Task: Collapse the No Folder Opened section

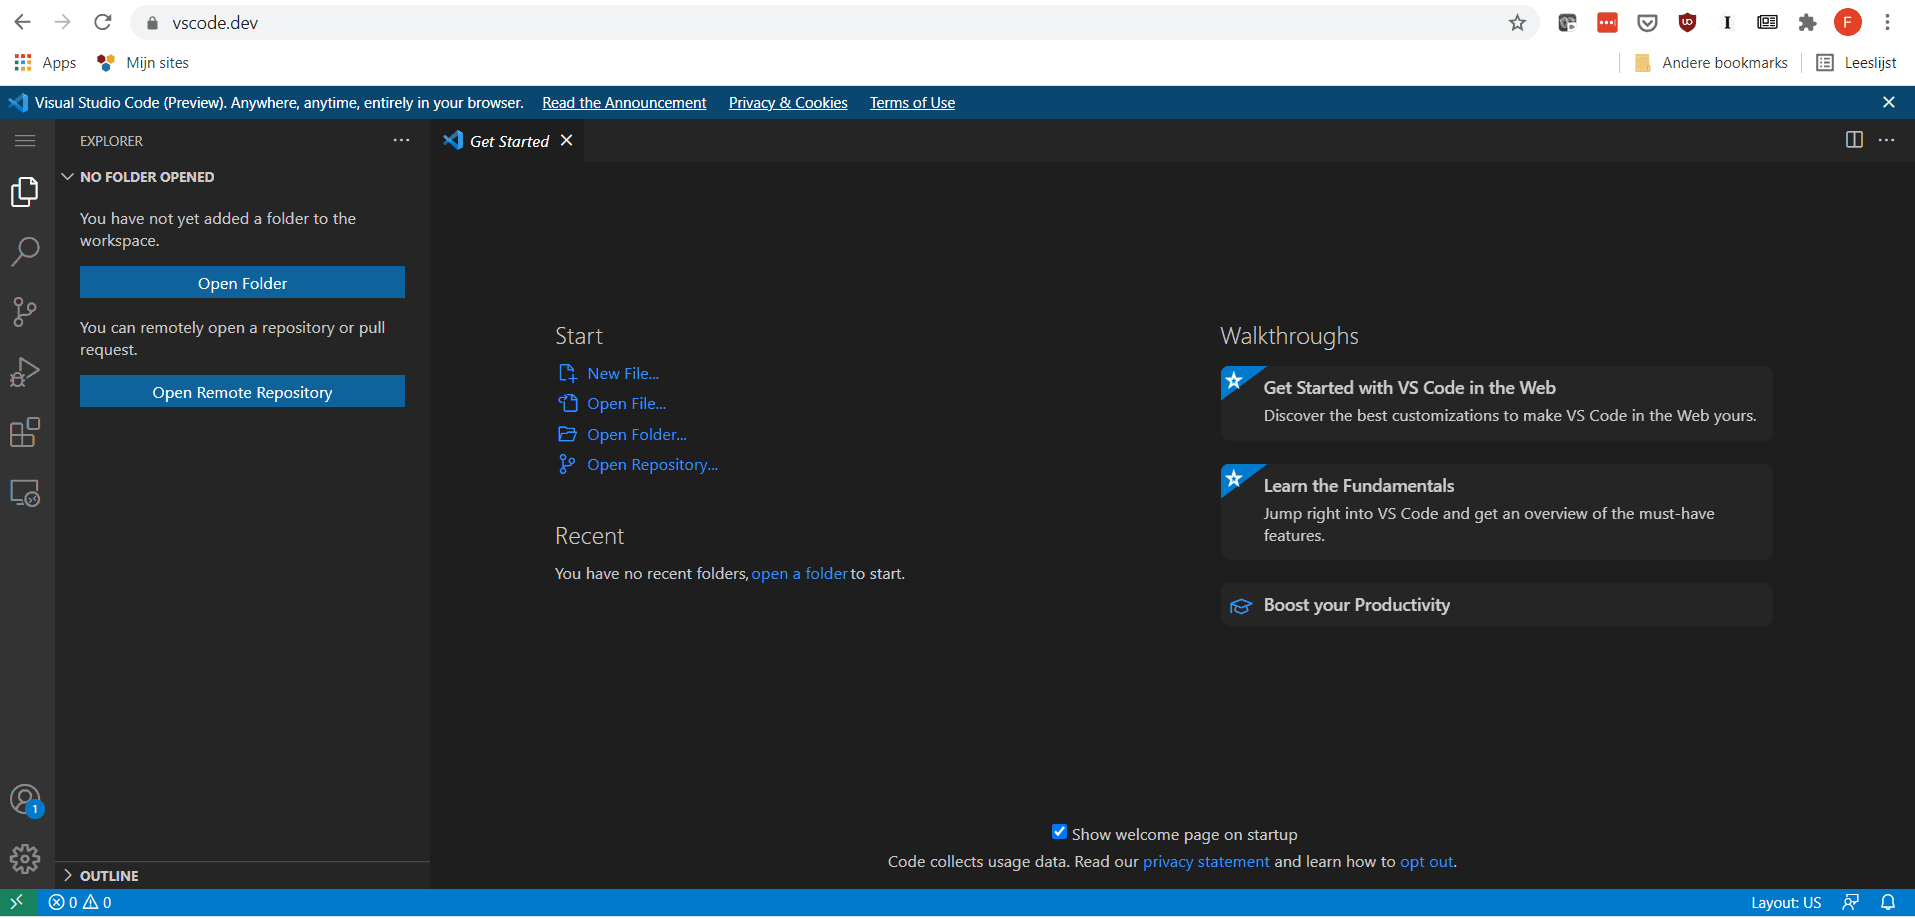Action: click(242, 177)
